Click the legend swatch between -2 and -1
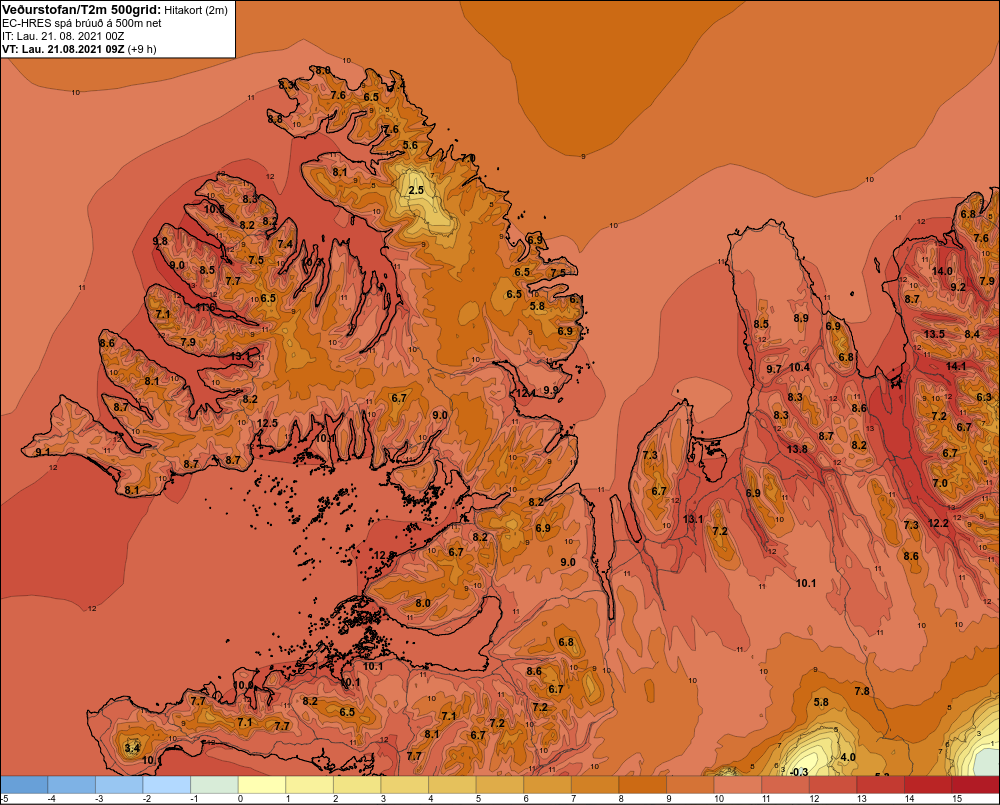 click(x=166, y=785)
